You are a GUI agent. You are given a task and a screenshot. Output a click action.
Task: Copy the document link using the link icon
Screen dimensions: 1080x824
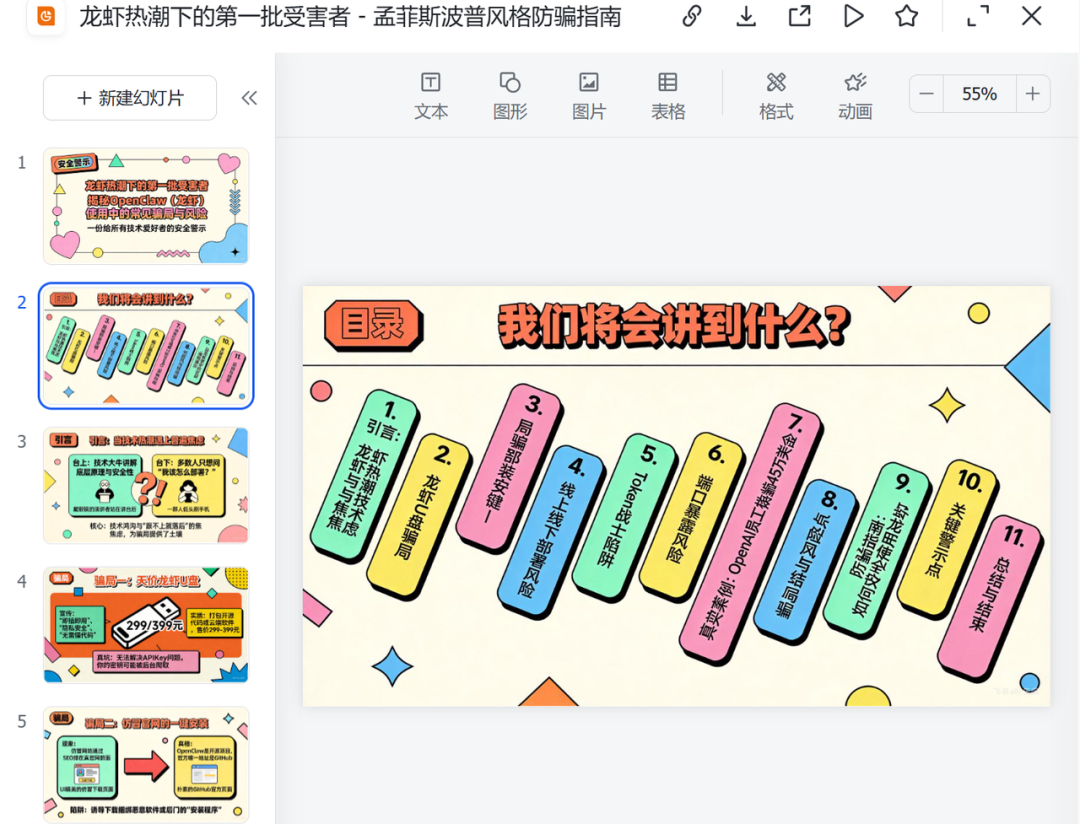click(x=691, y=16)
